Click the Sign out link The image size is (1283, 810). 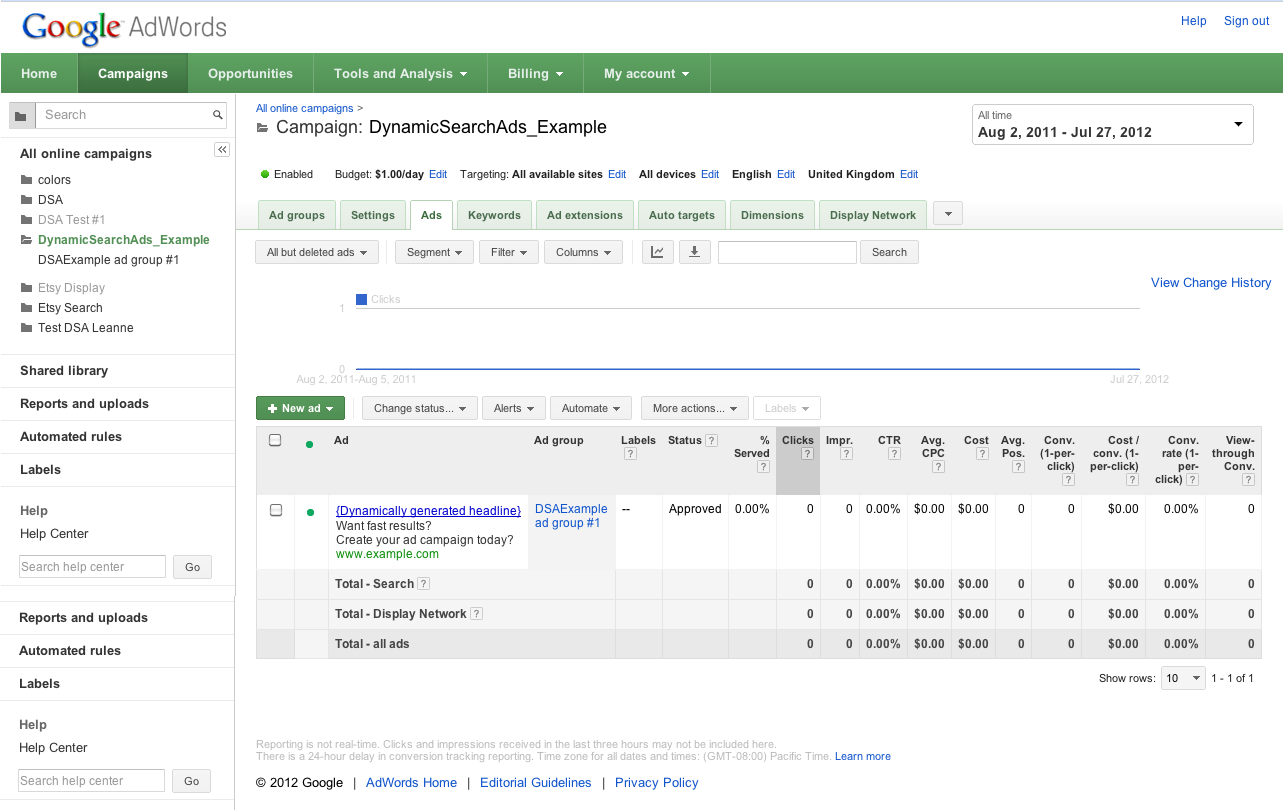point(1246,21)
